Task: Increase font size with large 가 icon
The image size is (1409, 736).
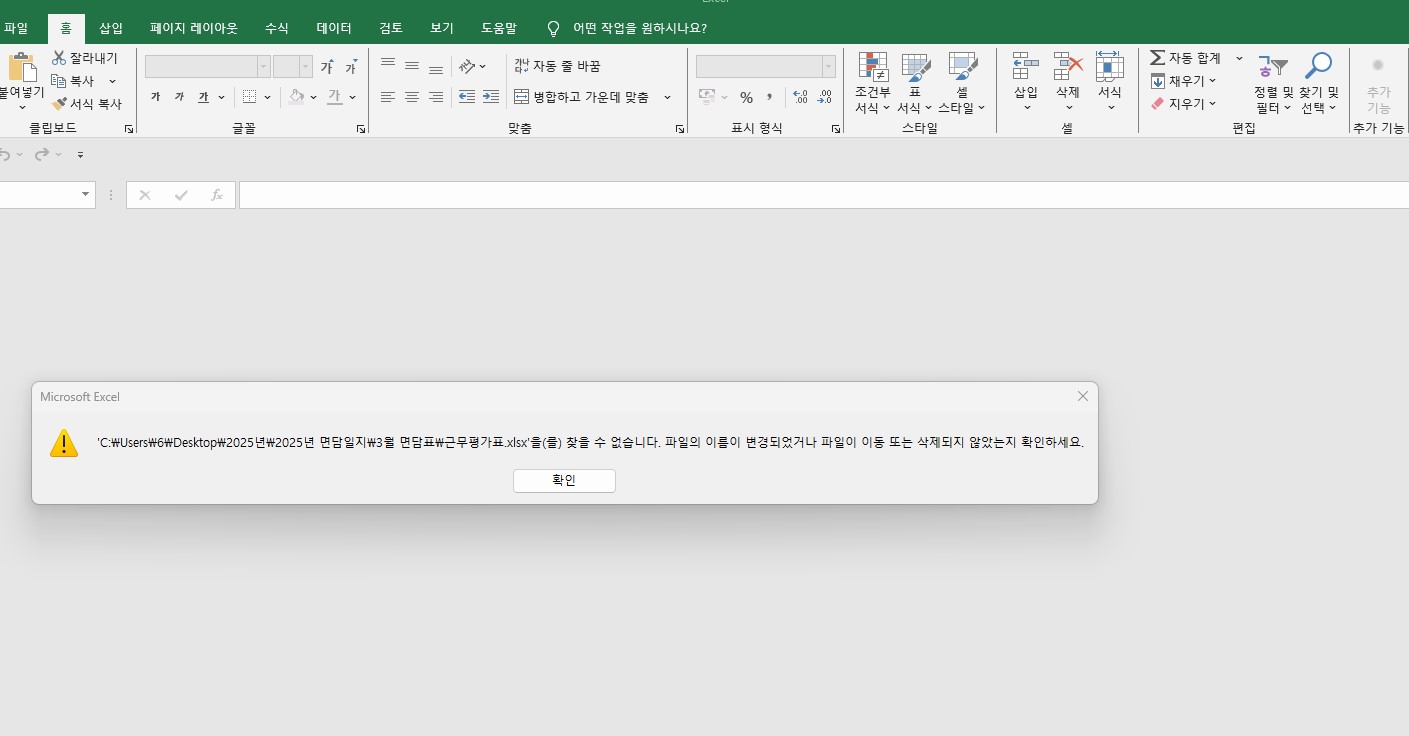Action: [x=327, y=67]
